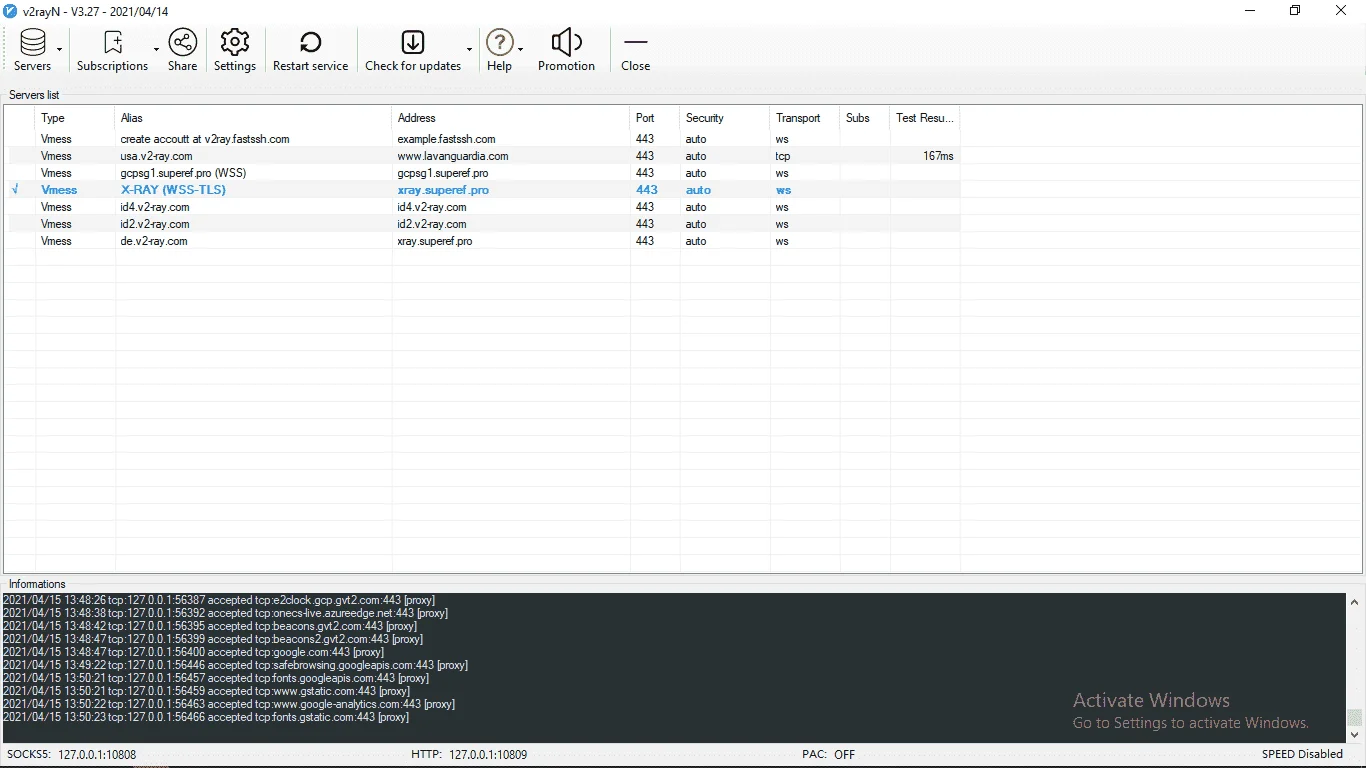Screen dimensions: 1366x768
Task: Sort by Address column header
Action: coord(511,118)
